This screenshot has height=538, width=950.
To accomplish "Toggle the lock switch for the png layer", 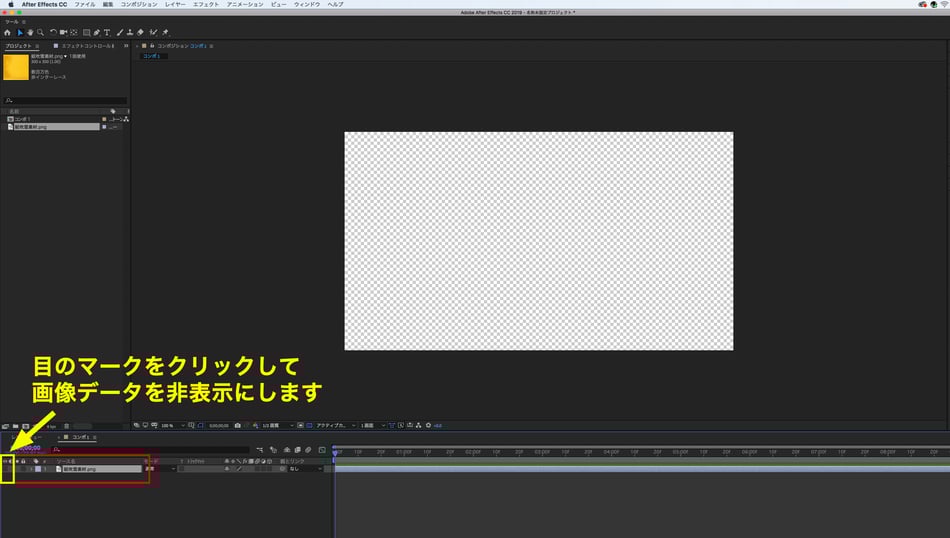I will pyautogui.click(x=24, y=468).
